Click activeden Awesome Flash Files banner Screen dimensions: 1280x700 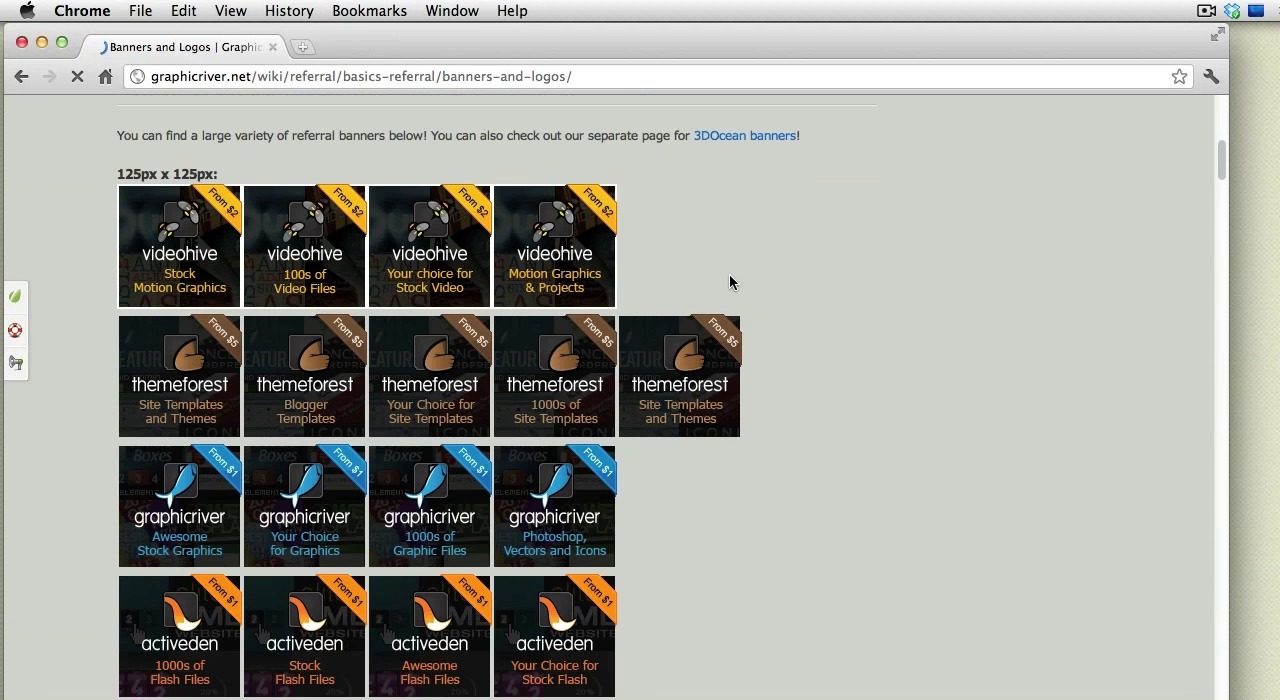[430, 637]
